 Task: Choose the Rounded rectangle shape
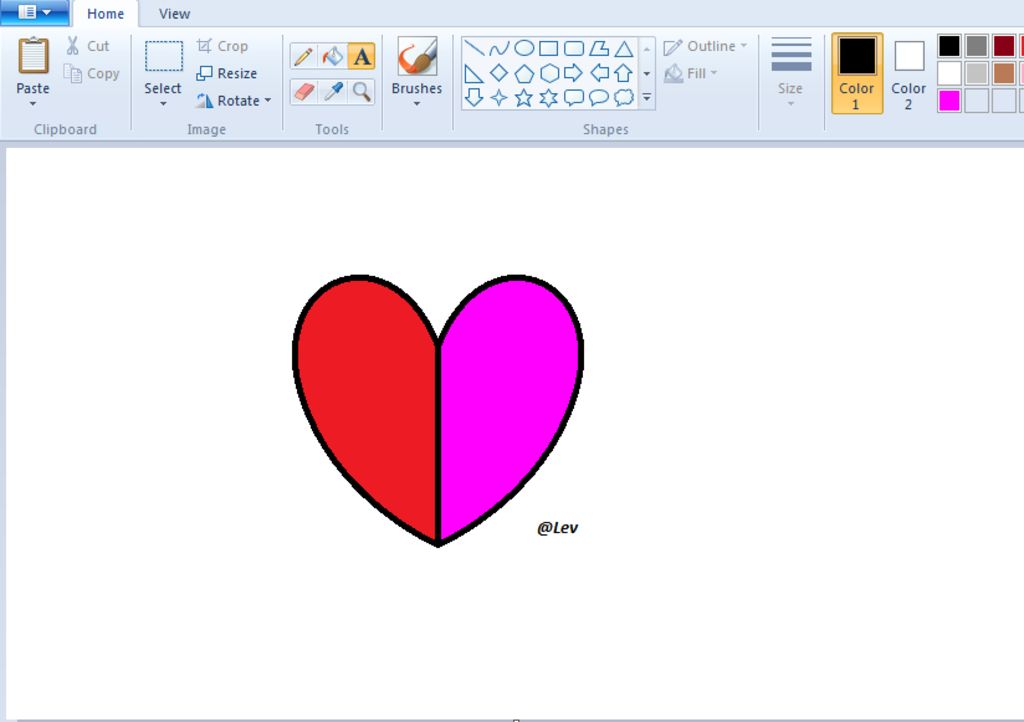[573, 48]
